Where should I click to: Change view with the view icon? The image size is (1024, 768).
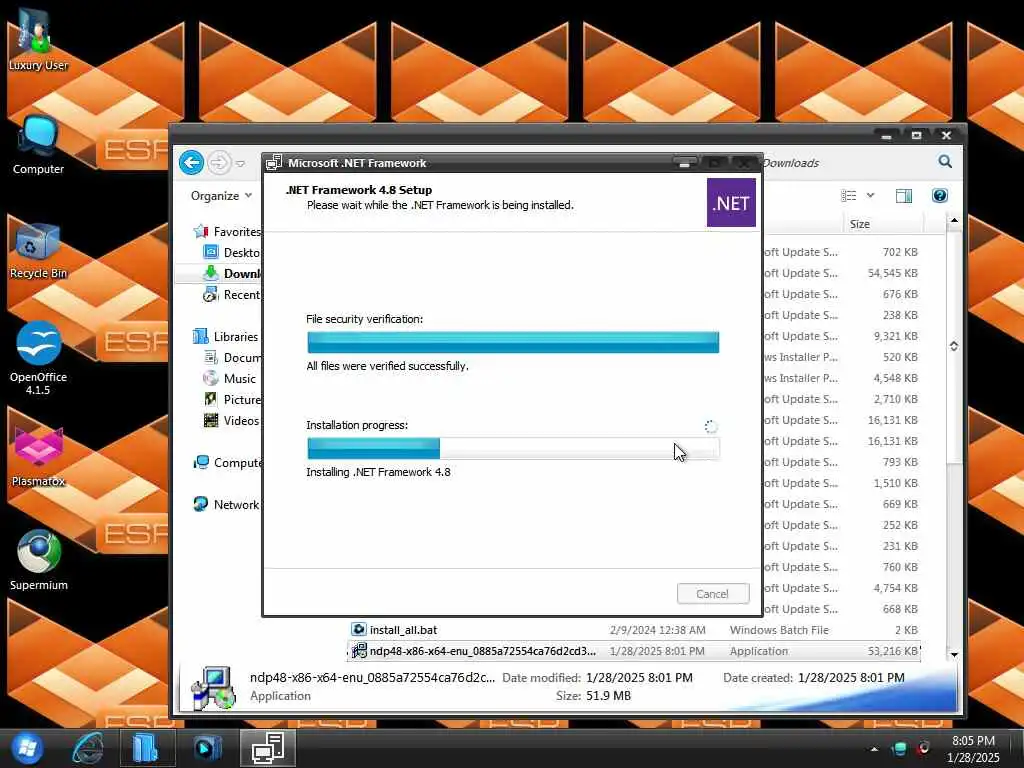pyautogui.click(x=849, y=195)
